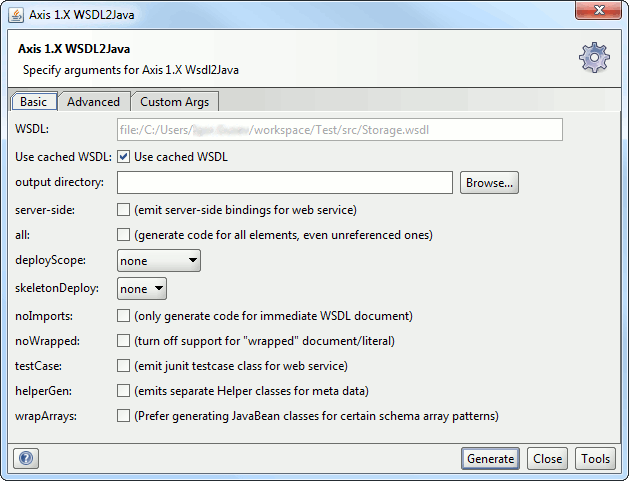Screen dimensions: 629x481
Task: Click the gear settings icon in header
Action: (594, 57)
